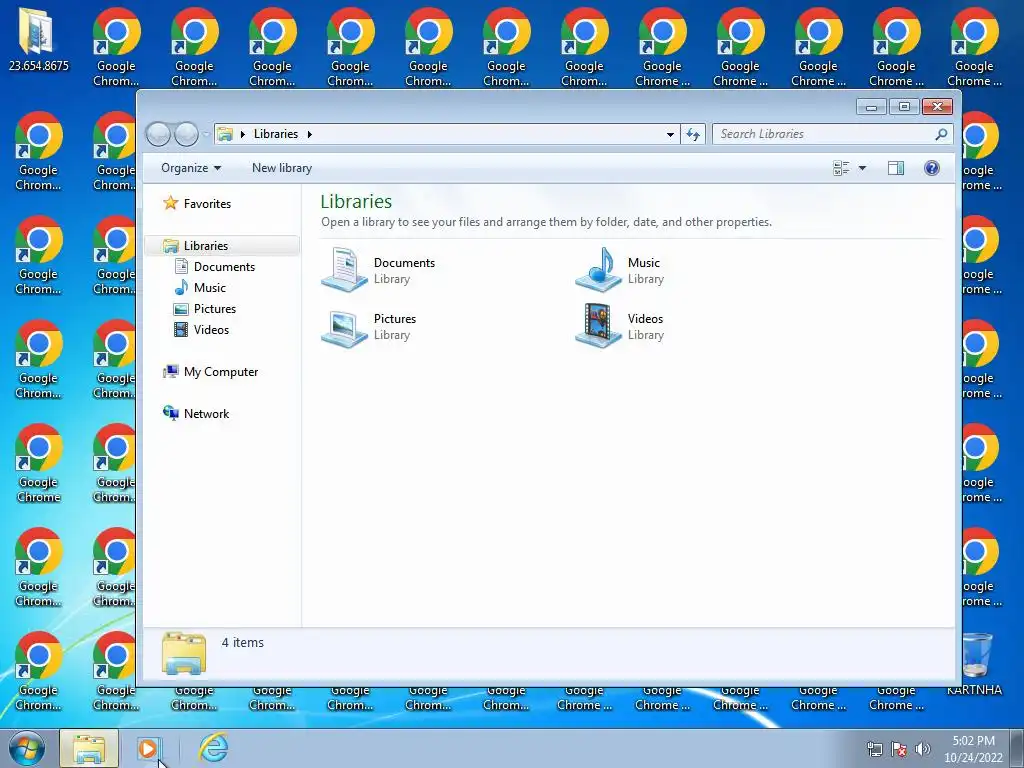Image resolution: width=1024 pixels, height=768 pixels.
Task: Open the Documents library in main pane
Action: pyautogui.click(x=379, y=270)
